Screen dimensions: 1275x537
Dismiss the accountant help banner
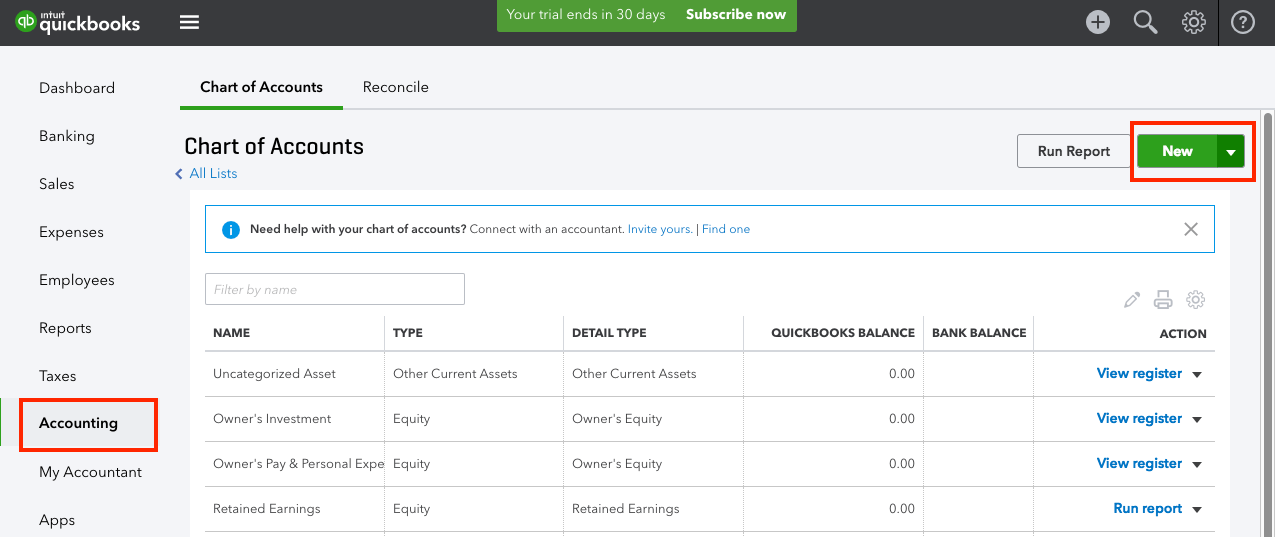coord(1191,229)
